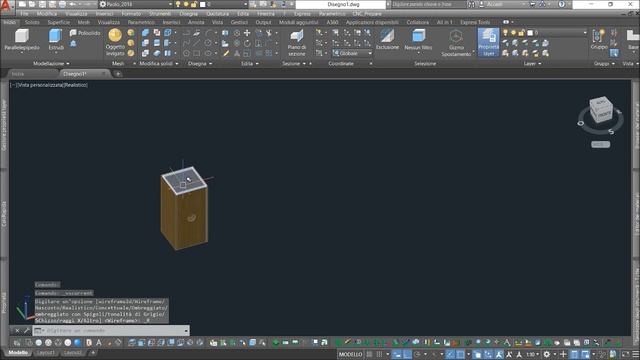Screen dimensions: 640x360
Task: Click the Print icon in quick access toolbar
Action: click(62, 4)
